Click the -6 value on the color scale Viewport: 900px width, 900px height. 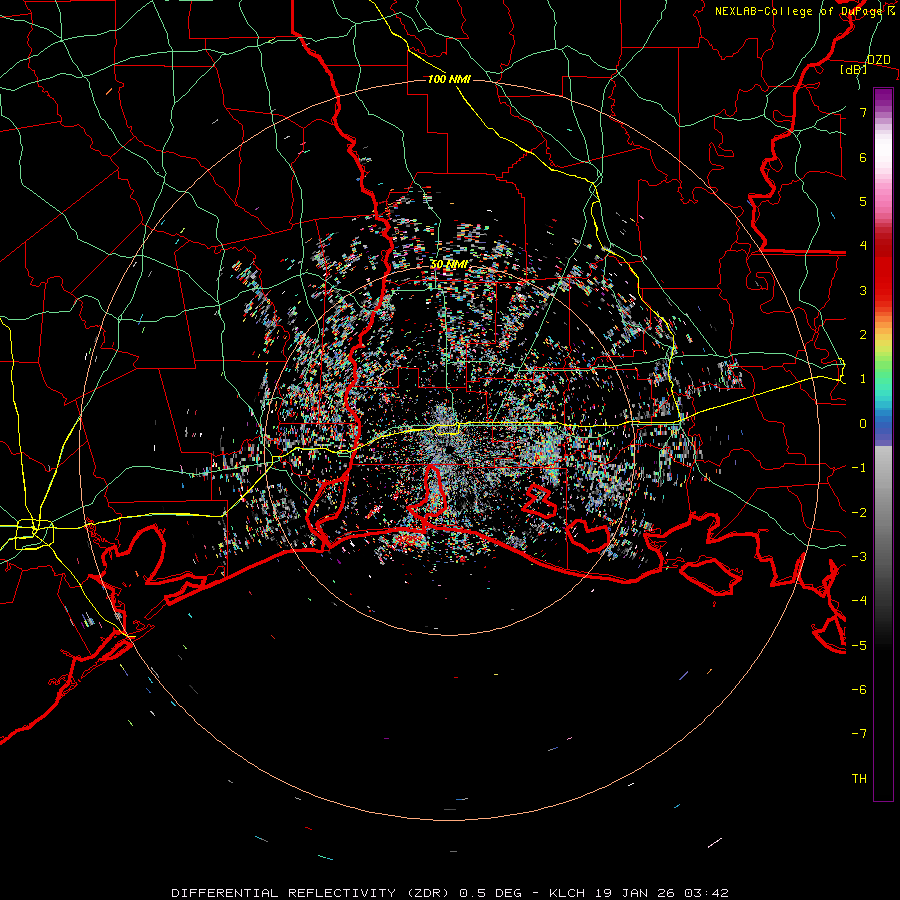point(859,689)
